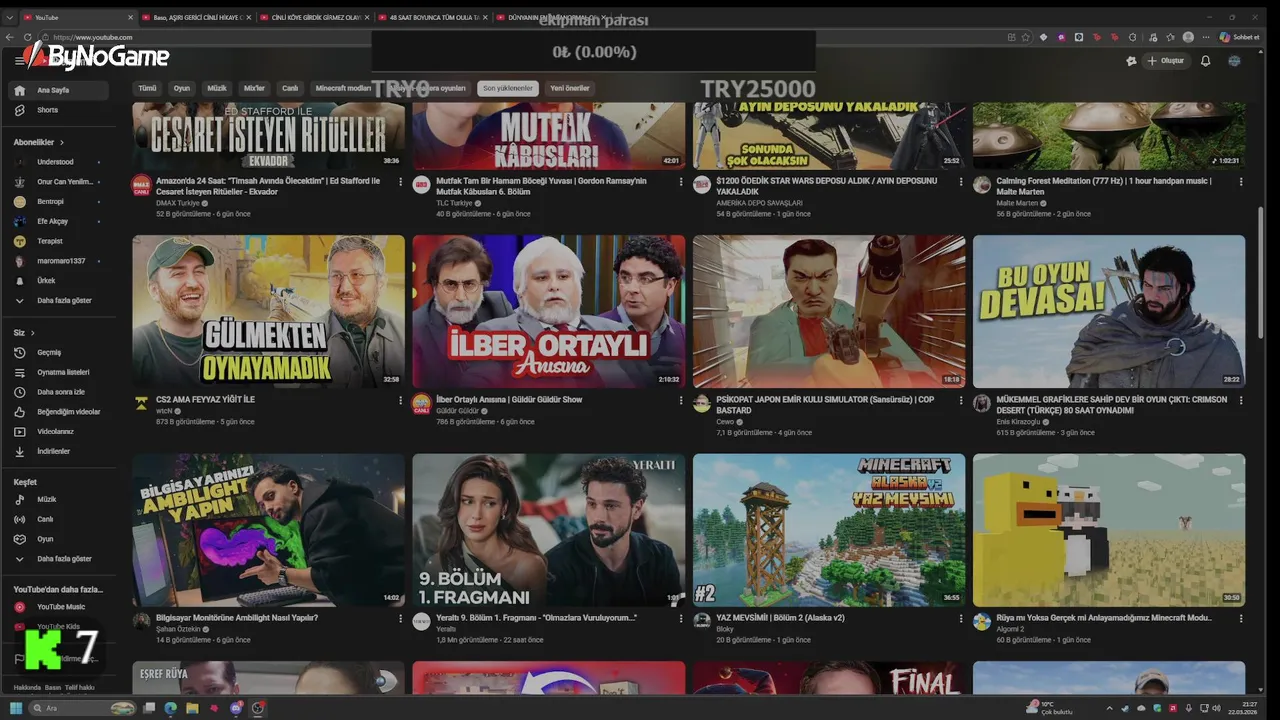1280x720 pixels.
Task: Open the Bilgisayar Monitörüne Ambilight Nasıl Yapılır? title
Action: point(237,618)
